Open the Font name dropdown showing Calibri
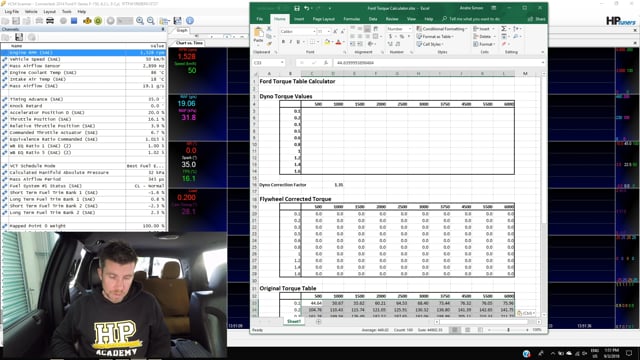This screenshot has height=360, width=640. (314, 31)
